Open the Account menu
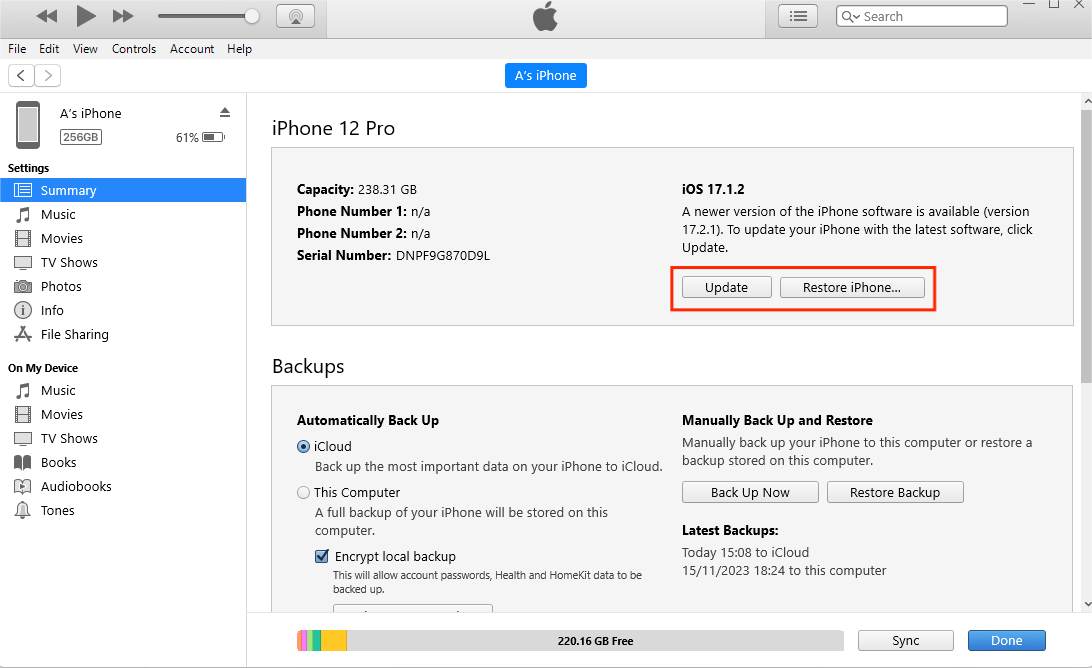This screenshot has width=1092, height=668. pyautogui.click(x=192, y=49)
